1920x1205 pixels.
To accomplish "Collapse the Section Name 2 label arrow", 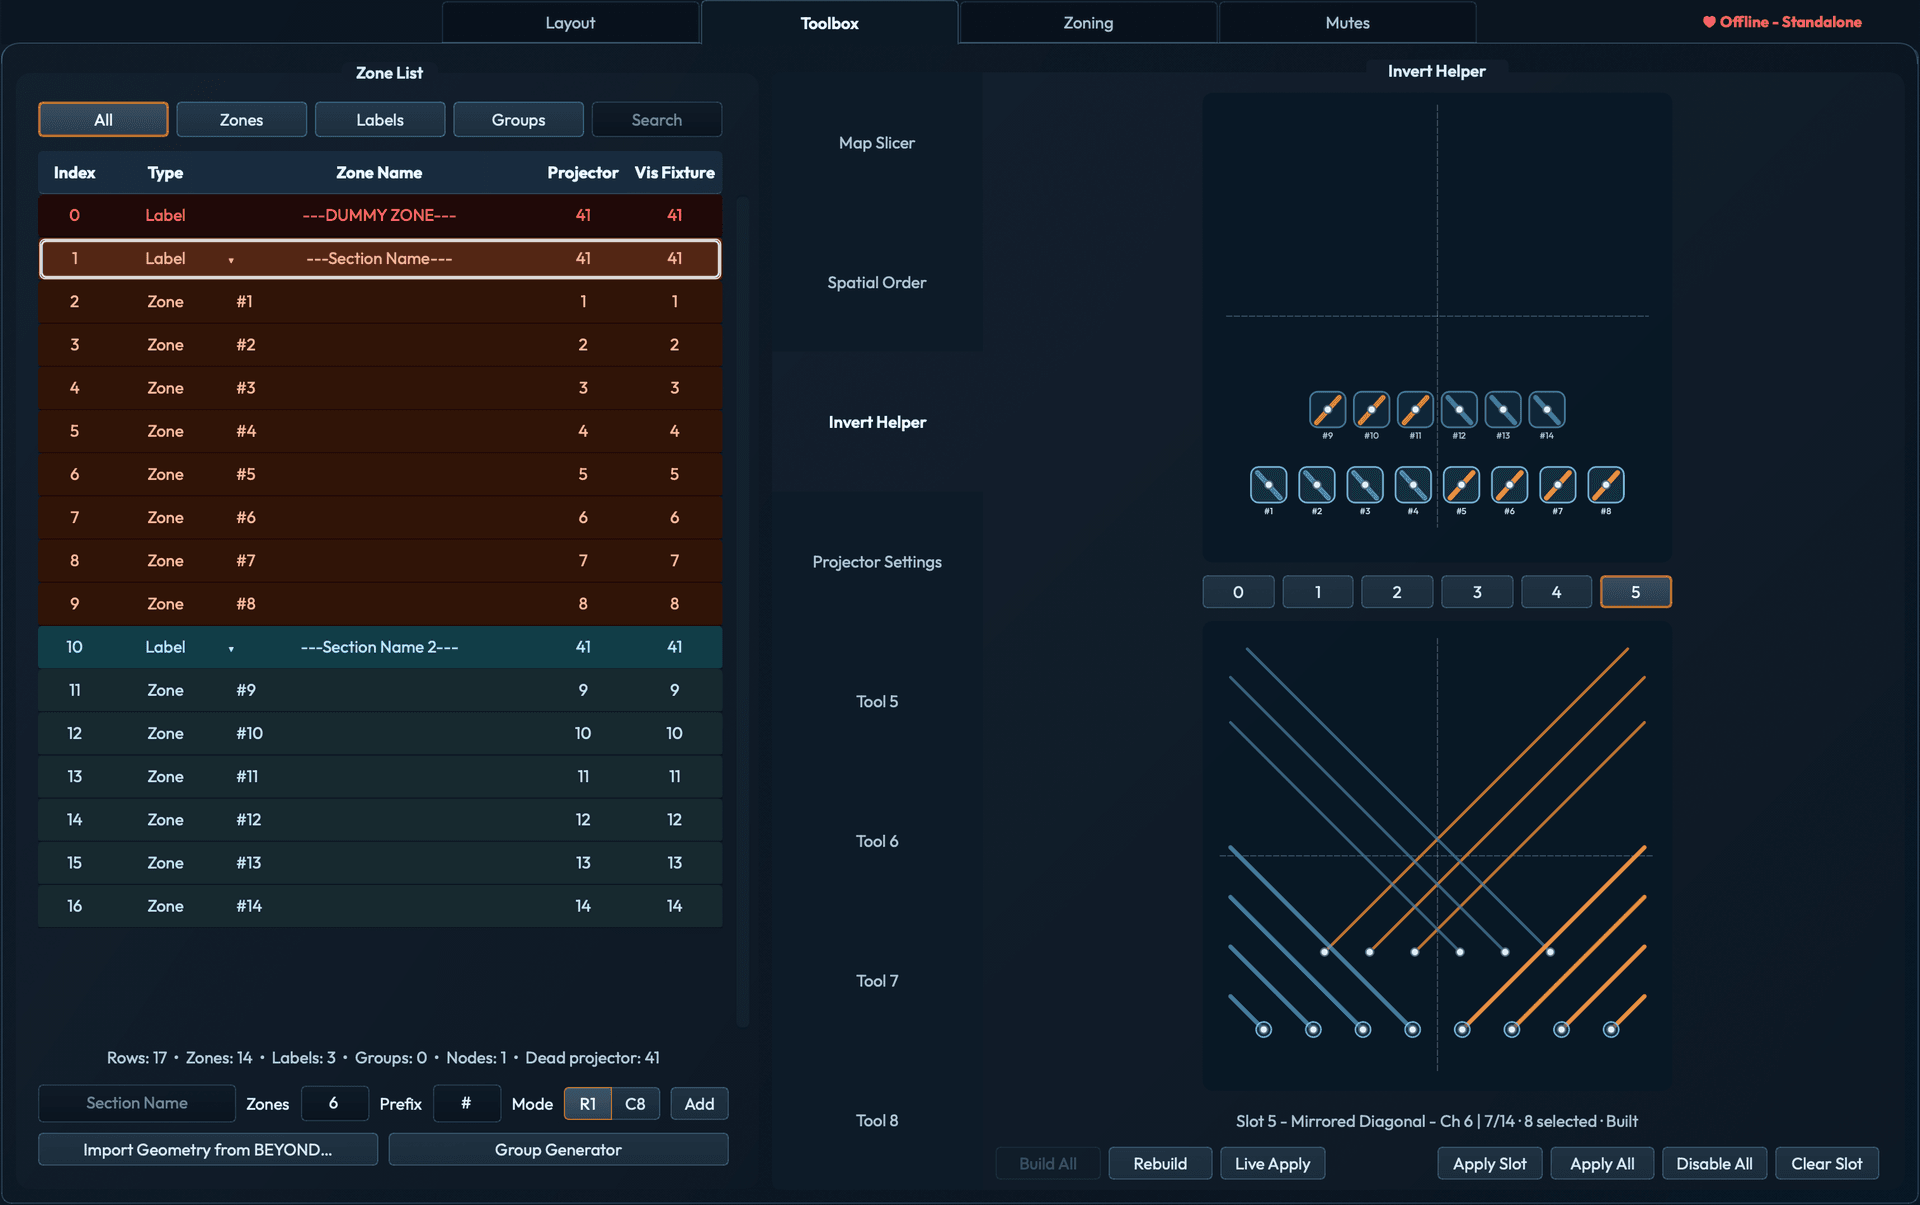I will [231, 649].
